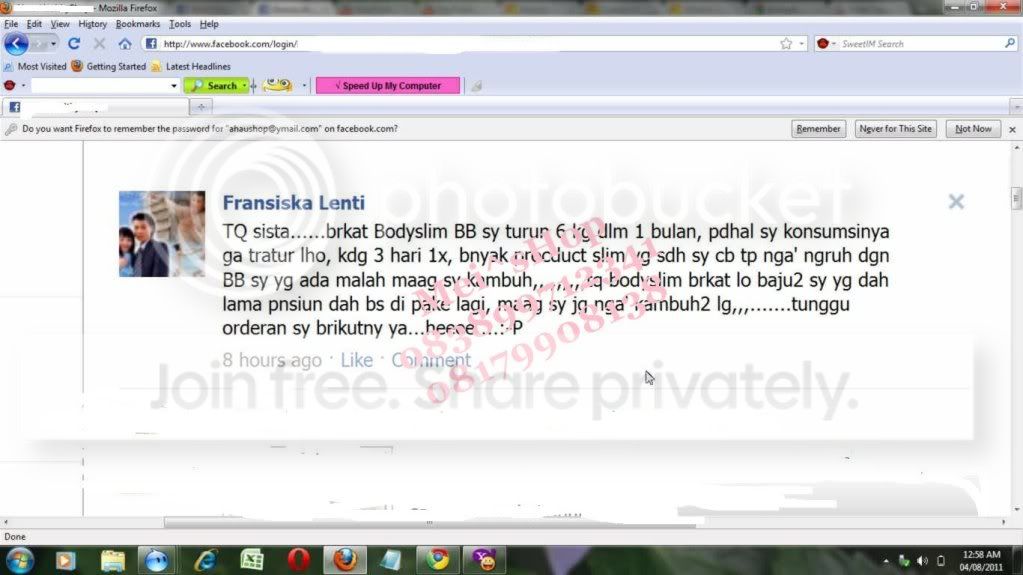
Task: Open Fransiska Lenti's profile picture
Action: click(x=162, y=234)
